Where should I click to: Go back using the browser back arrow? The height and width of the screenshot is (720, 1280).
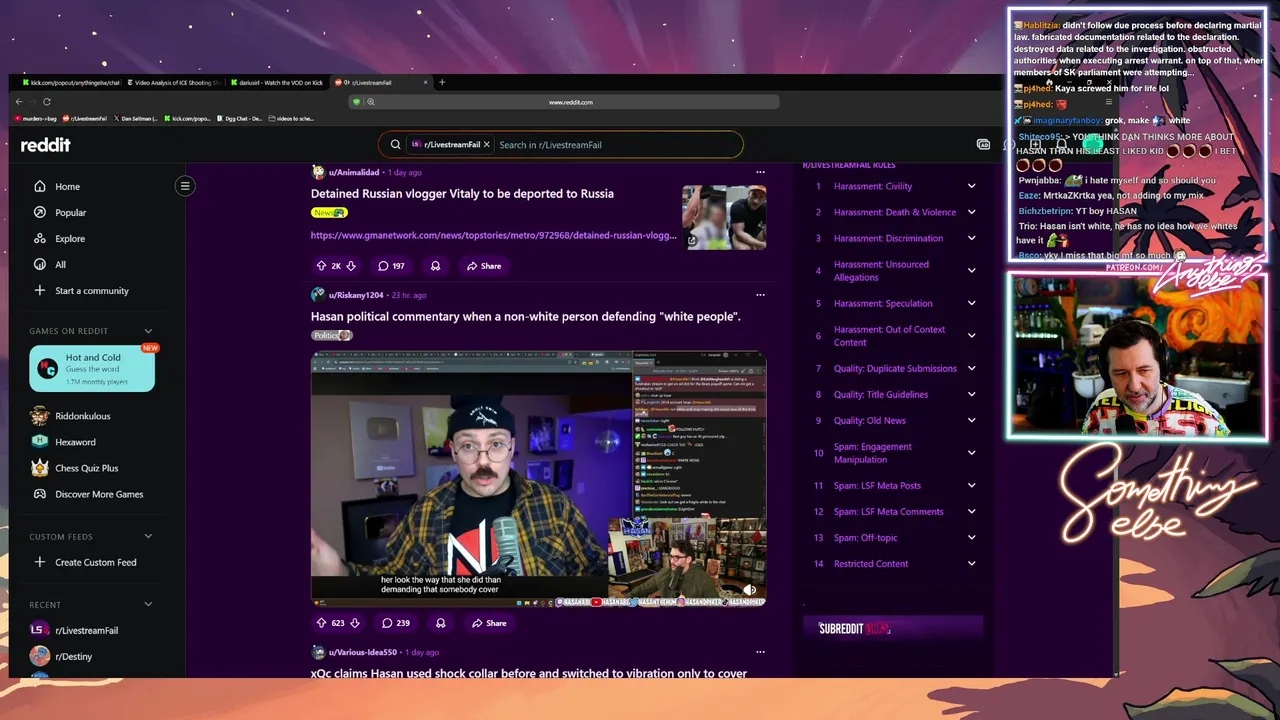click(19, 102)
